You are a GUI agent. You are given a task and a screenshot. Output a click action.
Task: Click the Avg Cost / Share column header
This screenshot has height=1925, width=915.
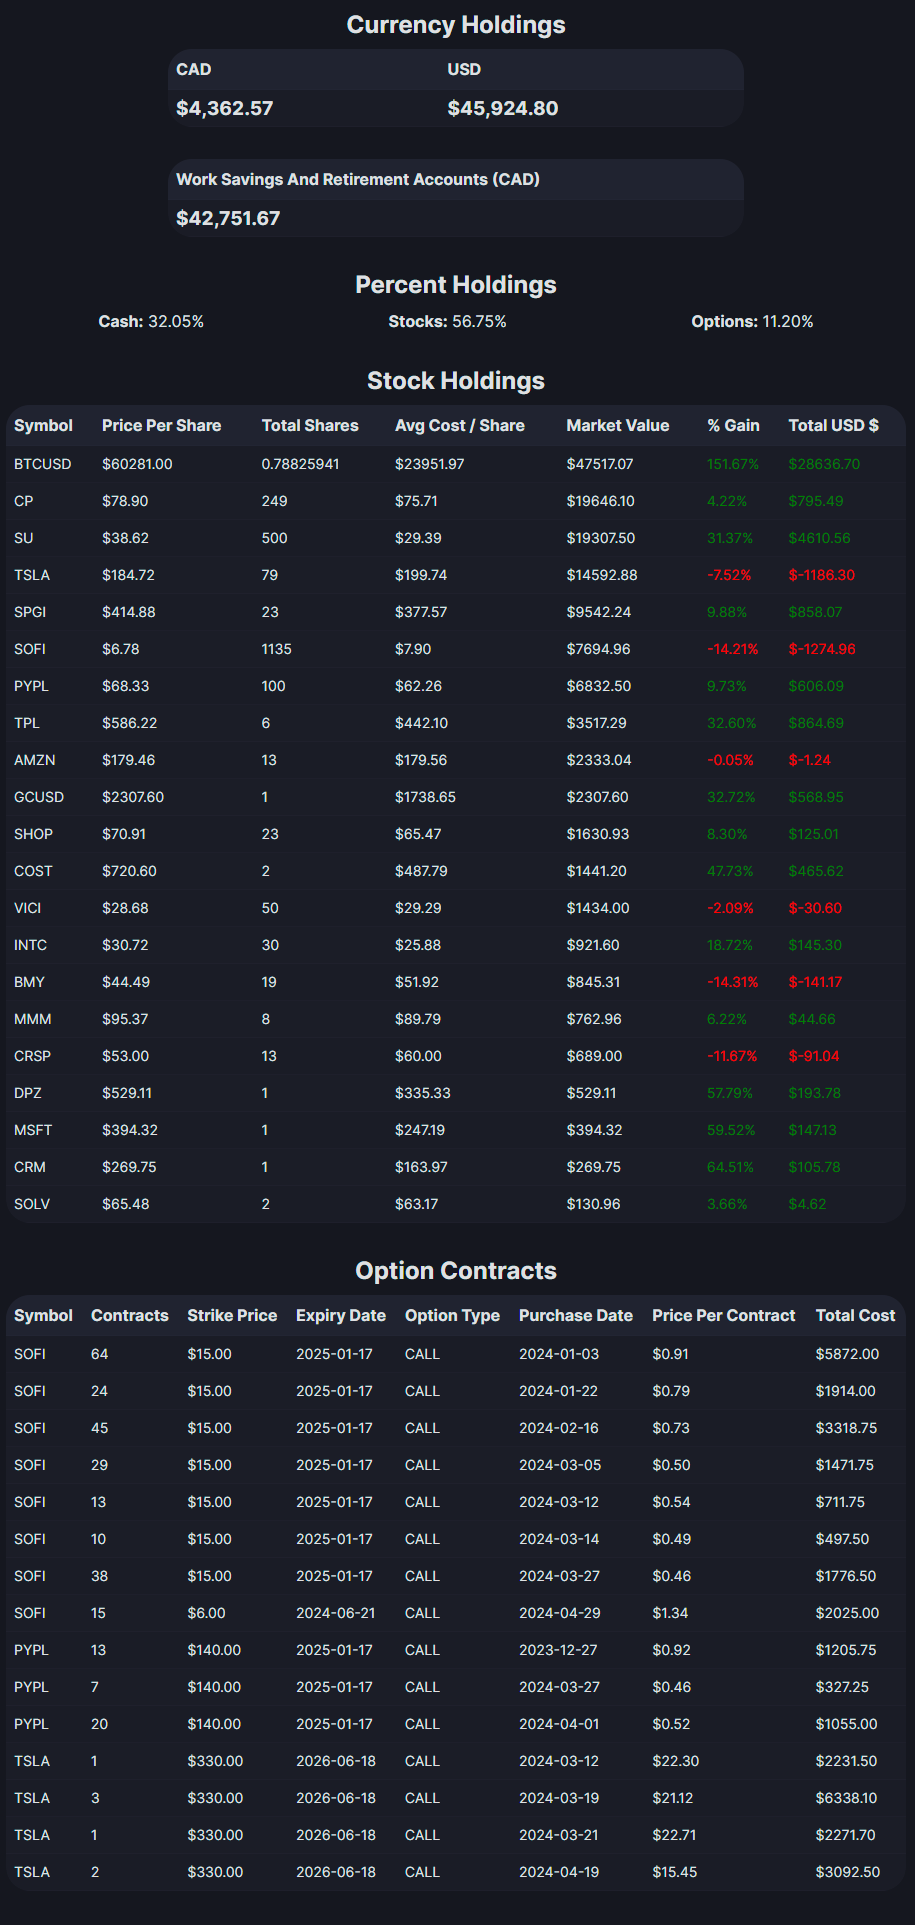(x=460, y=426)
